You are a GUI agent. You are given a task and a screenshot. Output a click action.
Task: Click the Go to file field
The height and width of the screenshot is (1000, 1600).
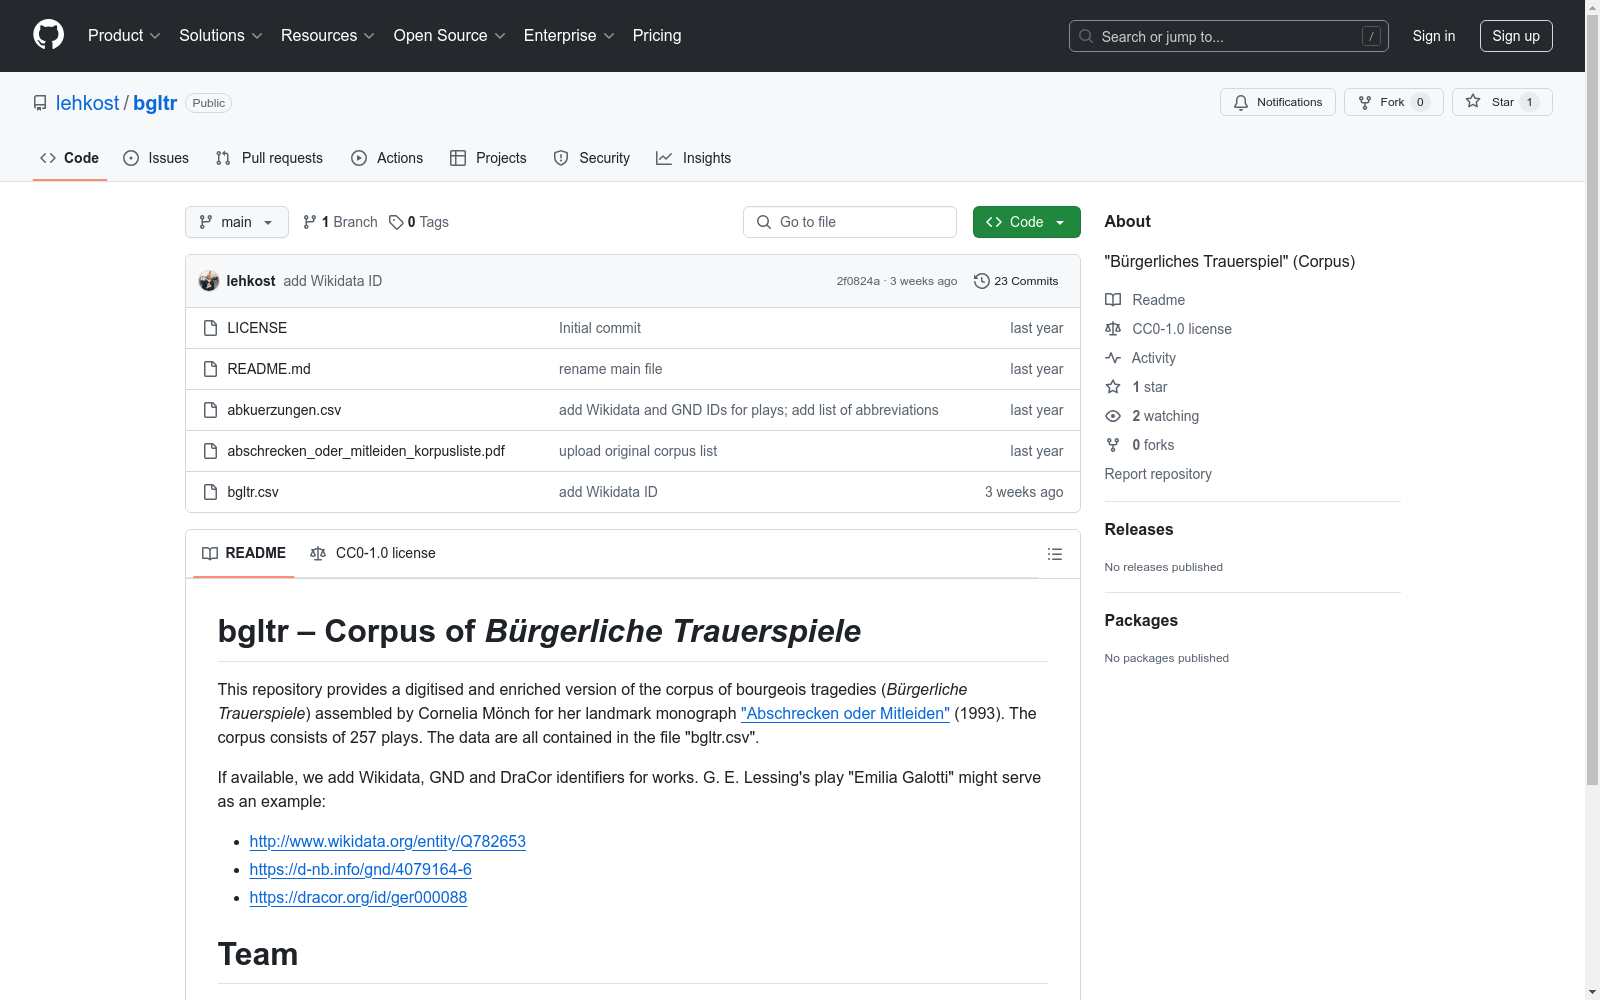850,222
